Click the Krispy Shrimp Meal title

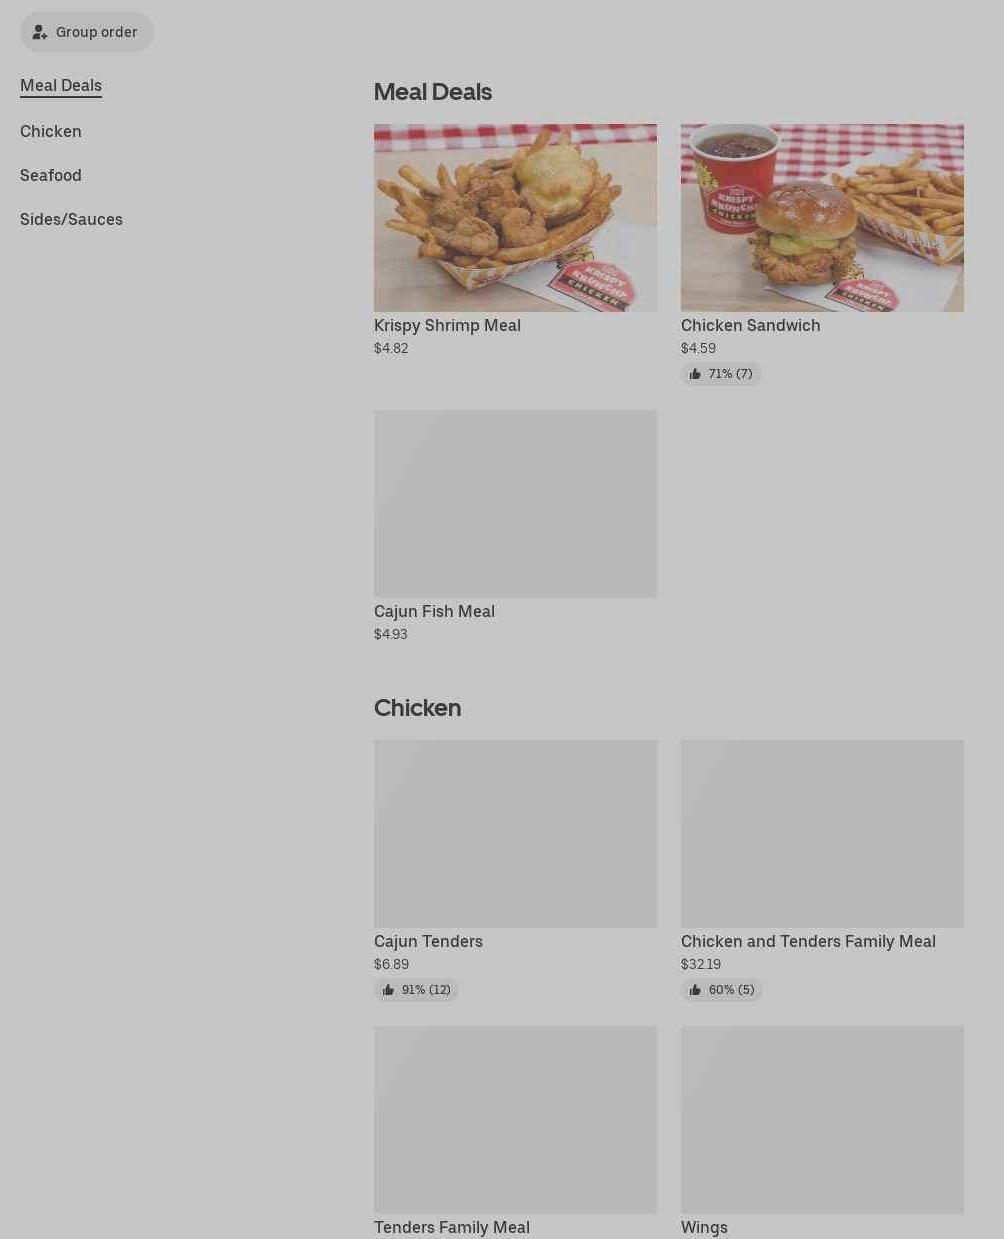pos(447,326)
